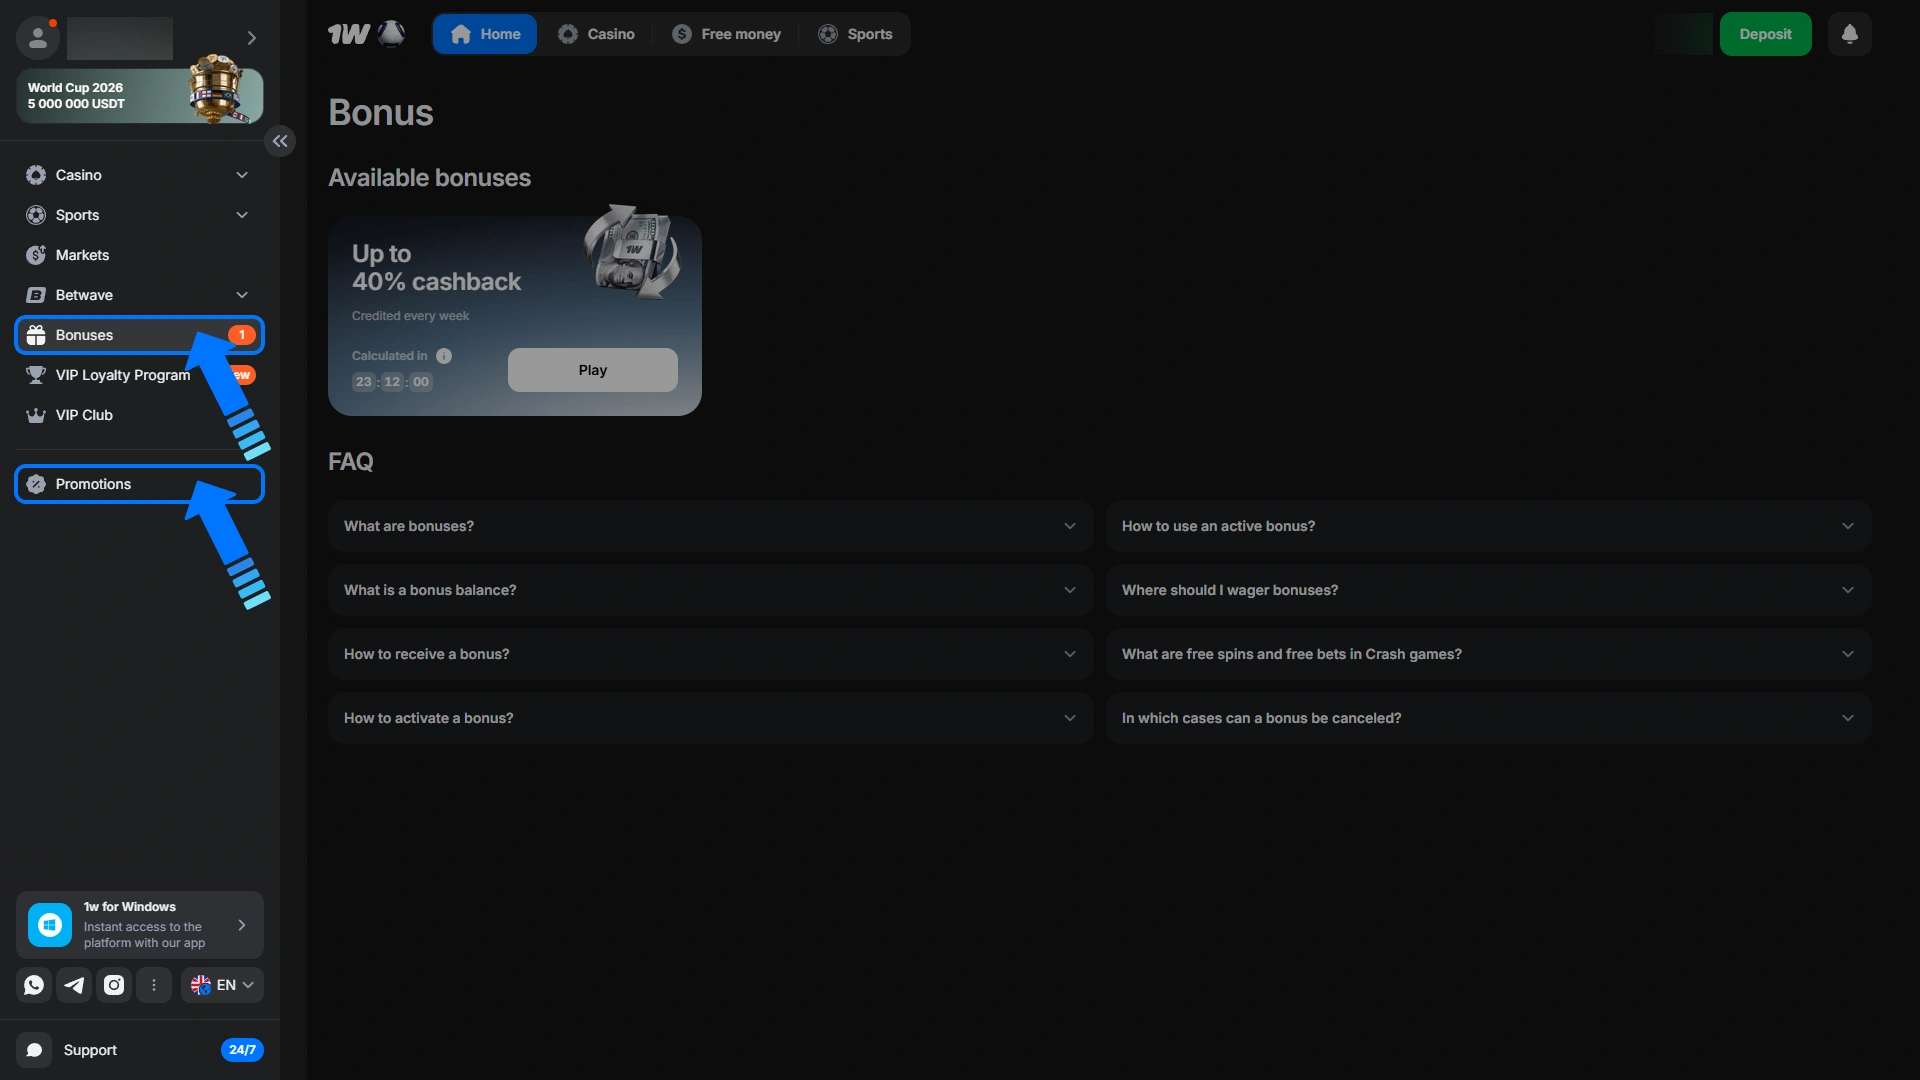Image resolution: width=1920 pixels, height=1080 pixels.
Task: Click the Promotions percent icon
Action: pos(36,484)
